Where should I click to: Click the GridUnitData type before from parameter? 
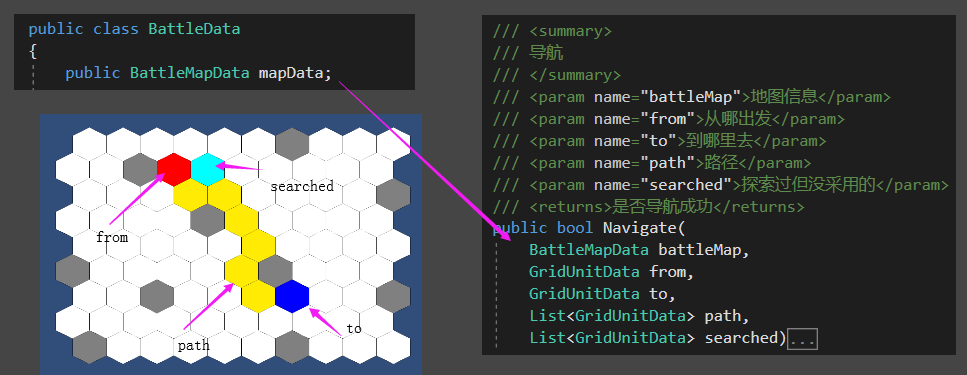584,272
